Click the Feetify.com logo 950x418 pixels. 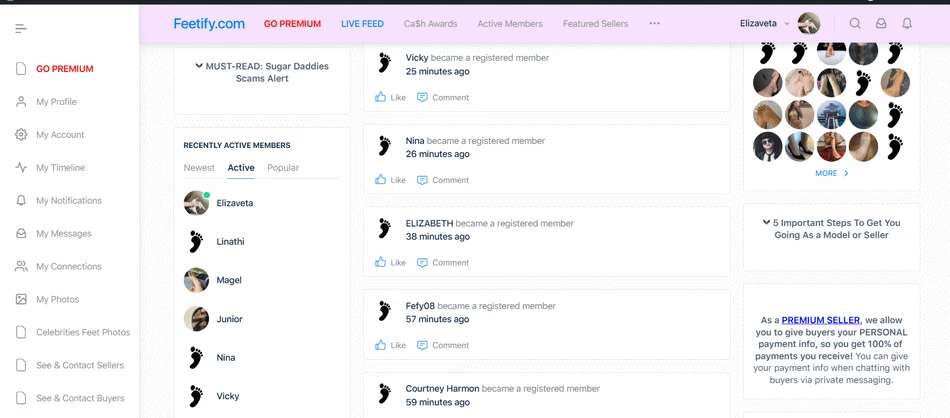point(209,23)
